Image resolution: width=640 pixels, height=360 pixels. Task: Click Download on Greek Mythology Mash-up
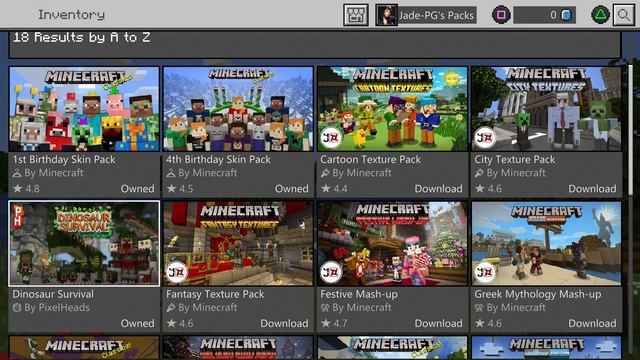point(592,323)
